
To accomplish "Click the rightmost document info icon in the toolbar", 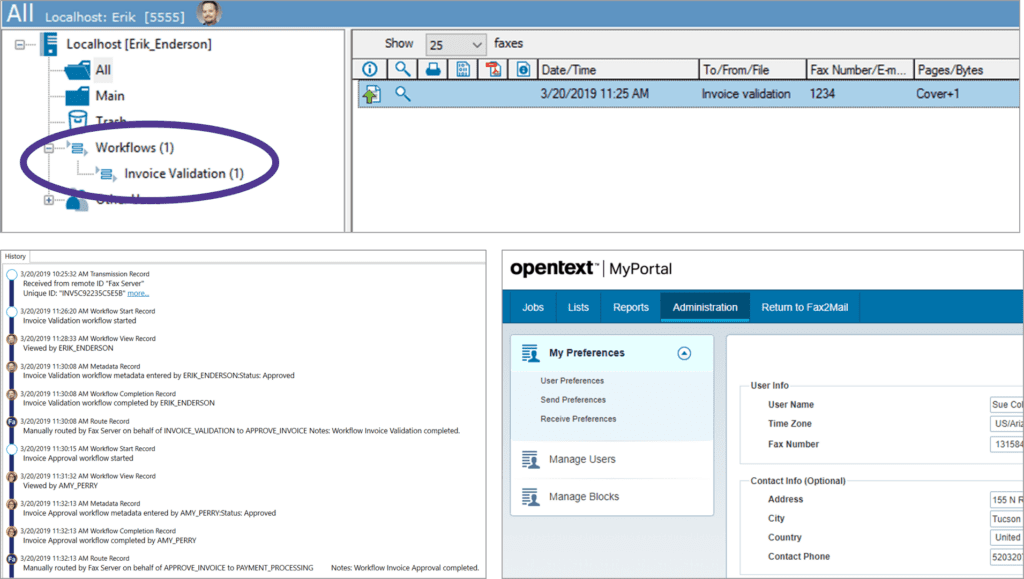I will pos(524,69).
